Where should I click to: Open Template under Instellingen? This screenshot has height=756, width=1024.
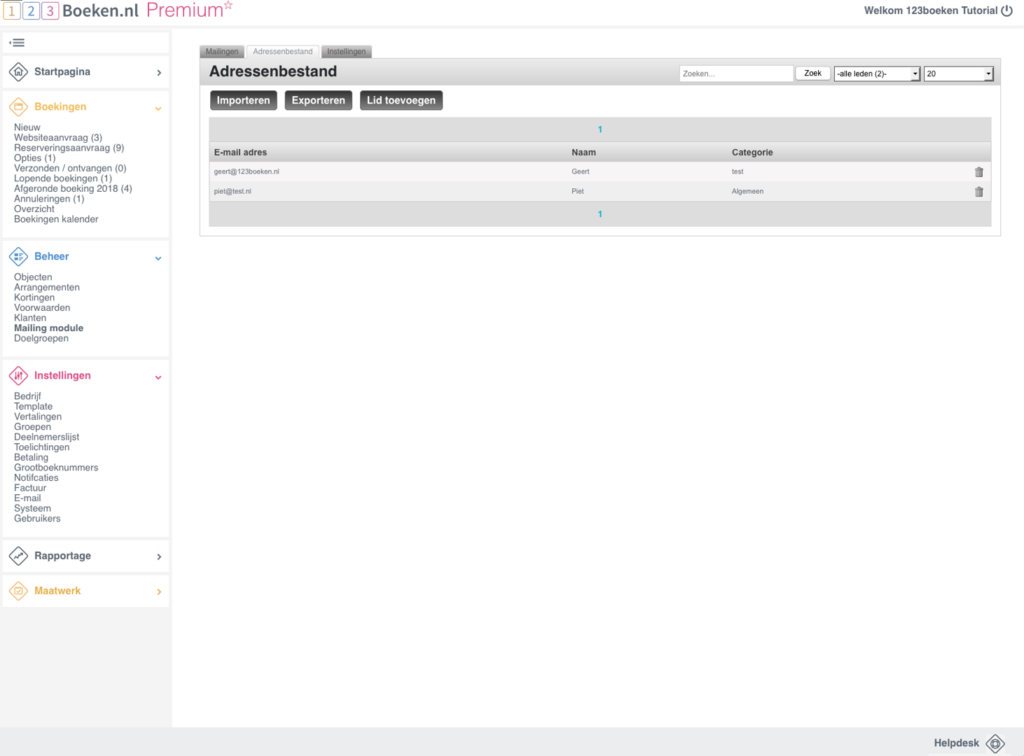33,406
